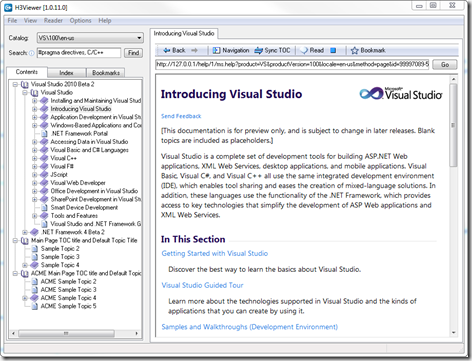472x361 pixels.
Task: Select Visual Web Developer tree item
Action: (78, 183)
